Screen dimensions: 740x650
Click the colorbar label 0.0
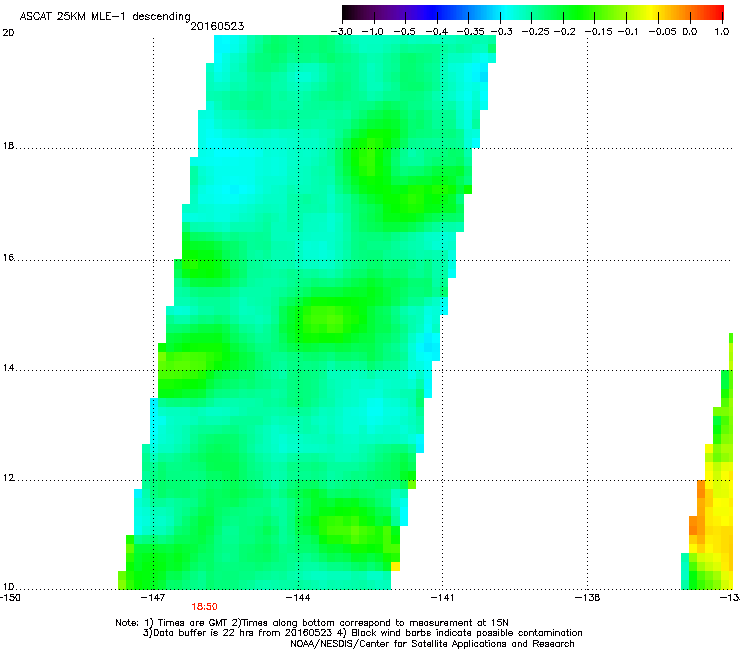(690, 32)
